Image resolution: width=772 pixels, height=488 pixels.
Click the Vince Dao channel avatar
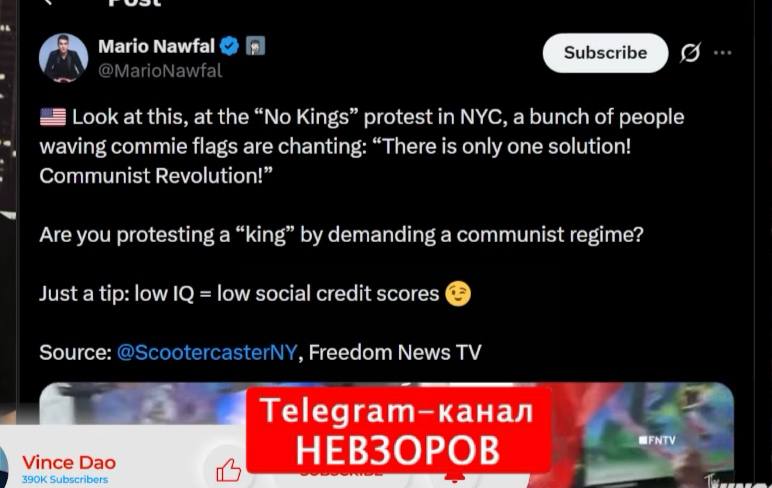[x=3, y=467]
